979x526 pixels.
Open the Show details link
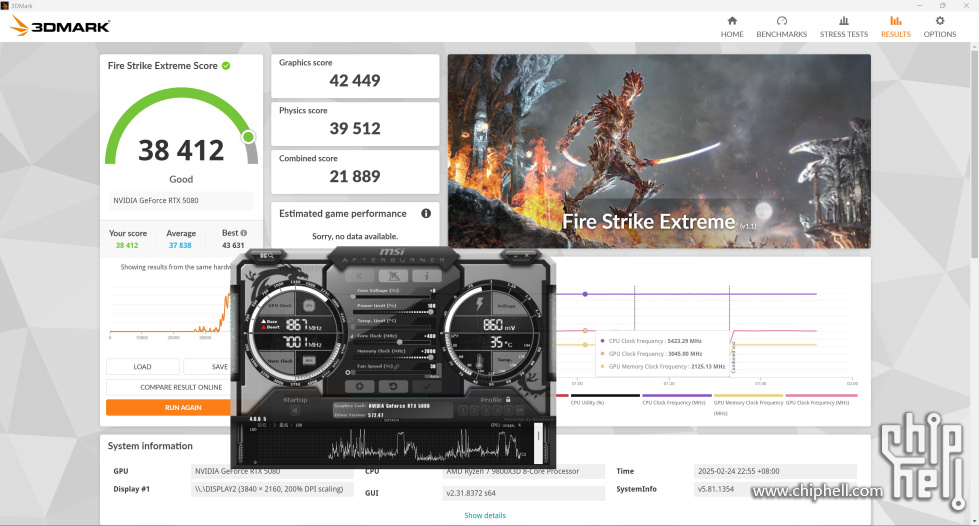tap(485, 515)
